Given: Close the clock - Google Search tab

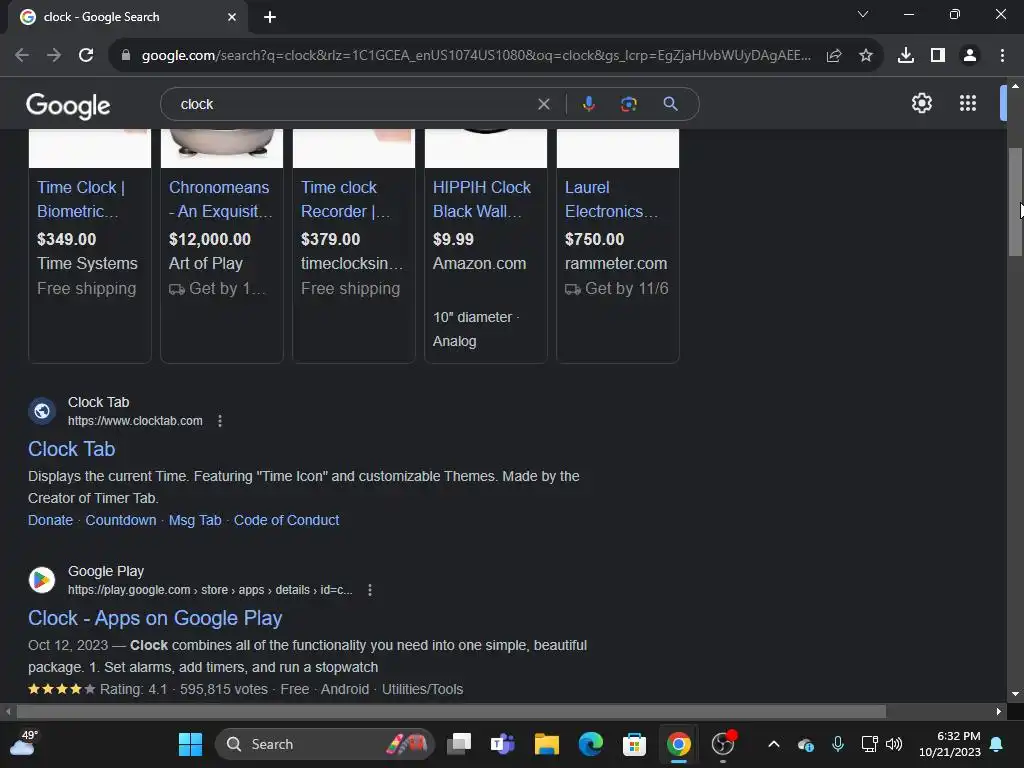Looking at the screenshot, I should click(x=232, y=17).
